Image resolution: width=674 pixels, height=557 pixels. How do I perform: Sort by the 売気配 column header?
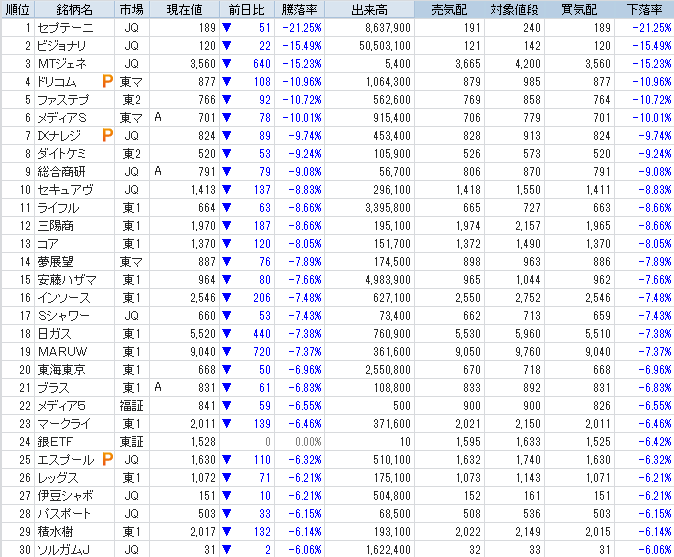tap(449, 9)
